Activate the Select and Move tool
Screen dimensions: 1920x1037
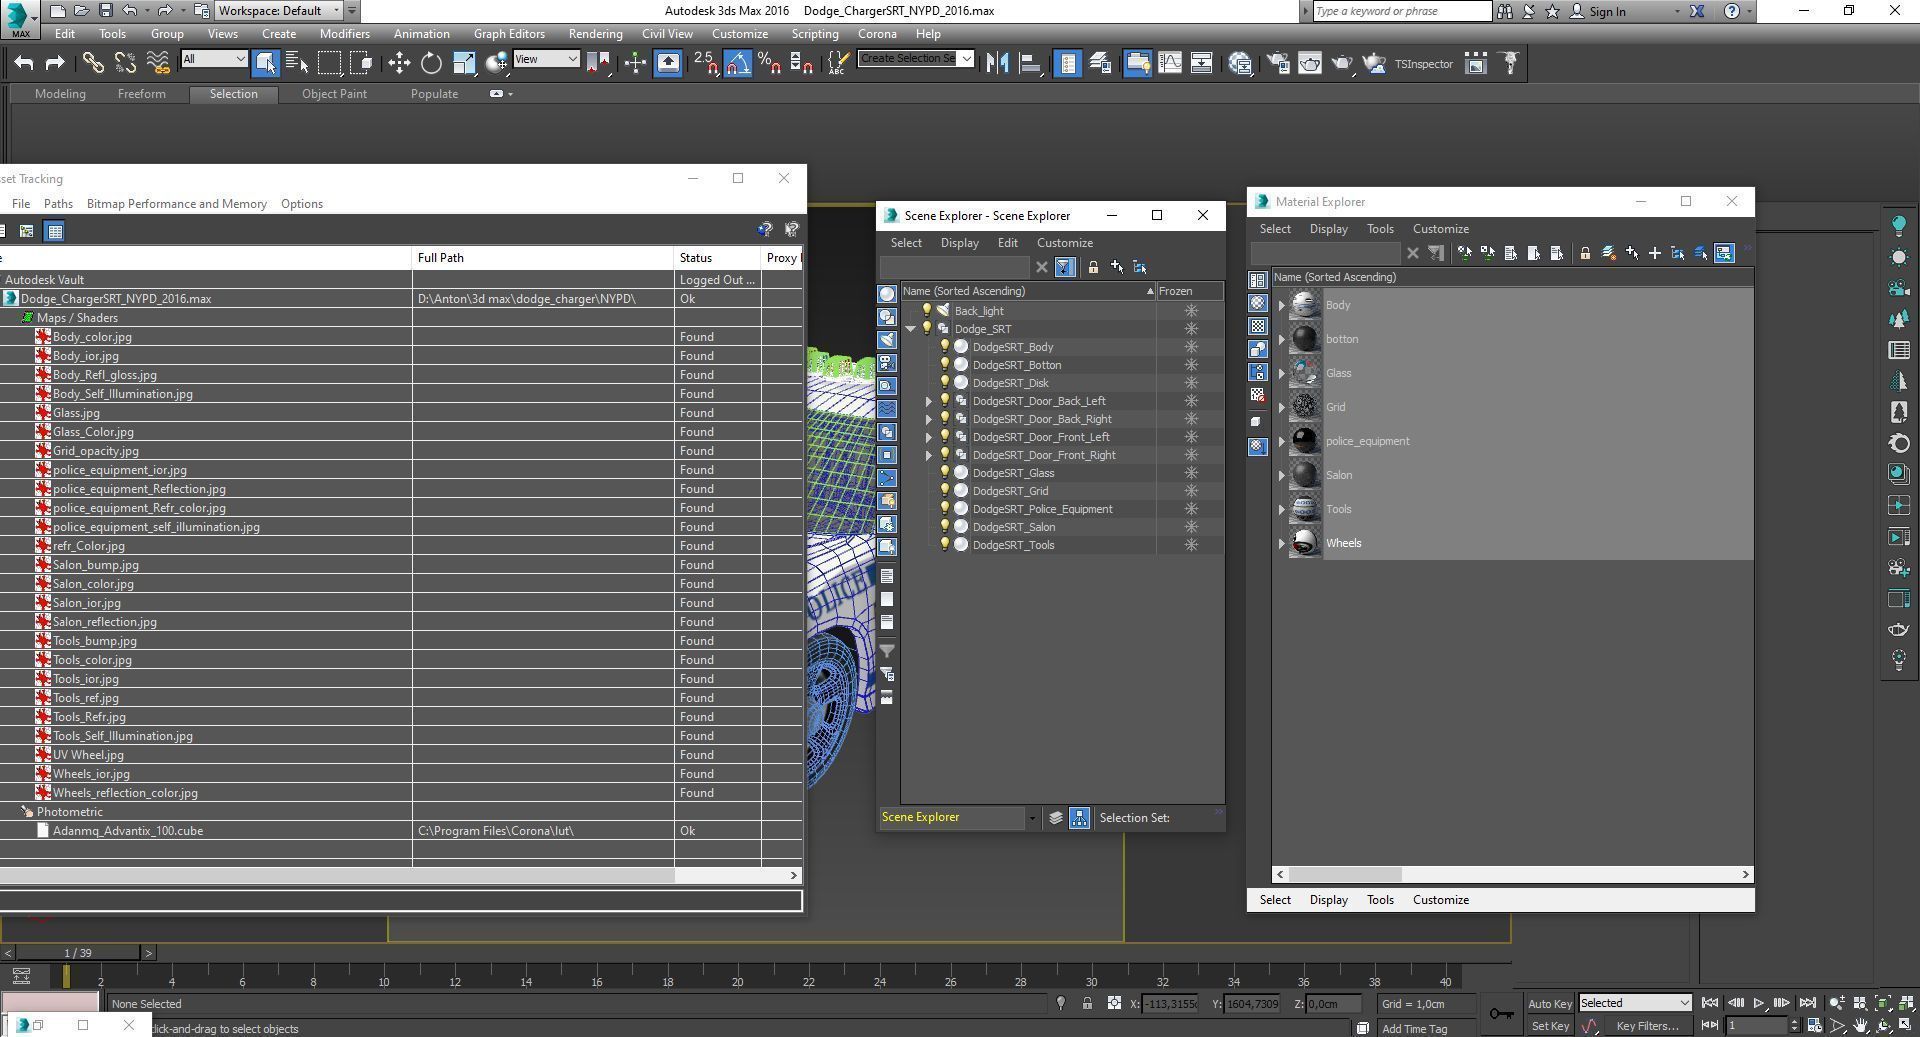[x=399, y=63]
